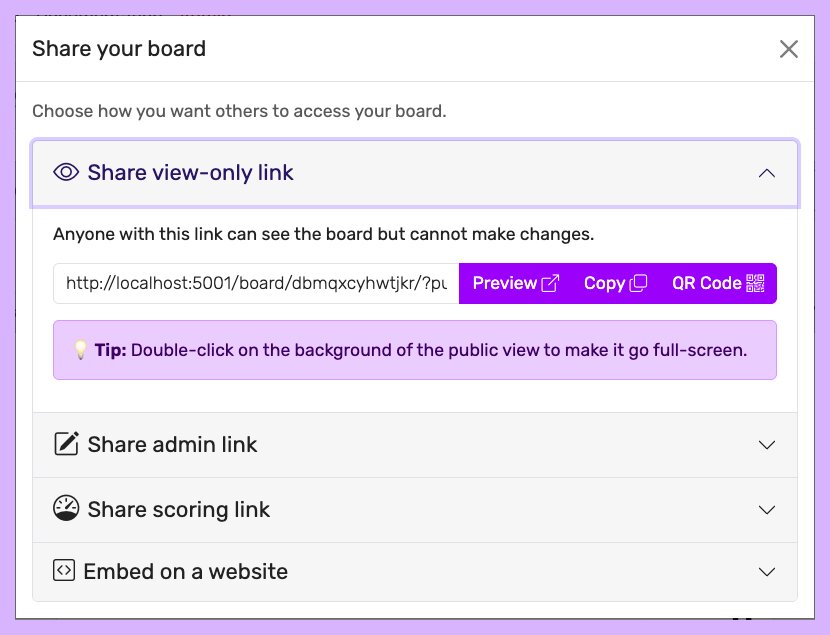The height and width of the screenshot is (635, 830).
Task: Click the external-link icon in the Preview button
Action: click(x=551, y=283)
